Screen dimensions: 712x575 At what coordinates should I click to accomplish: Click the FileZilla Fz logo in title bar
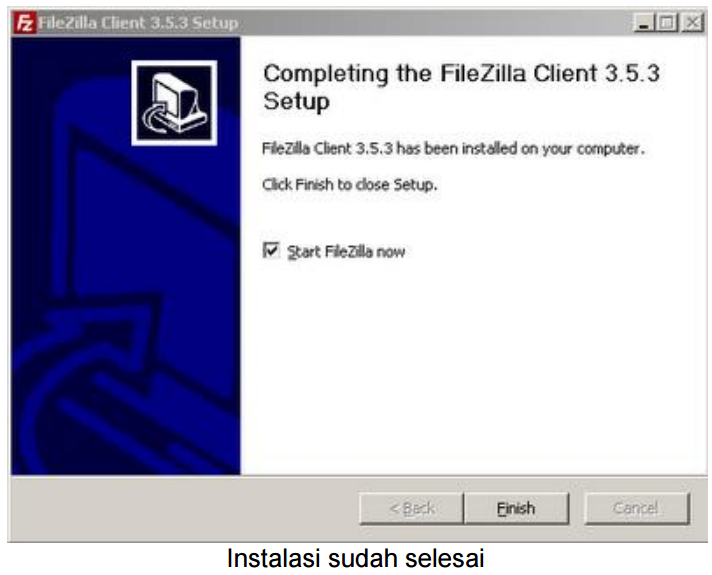(x=24, y=22)
